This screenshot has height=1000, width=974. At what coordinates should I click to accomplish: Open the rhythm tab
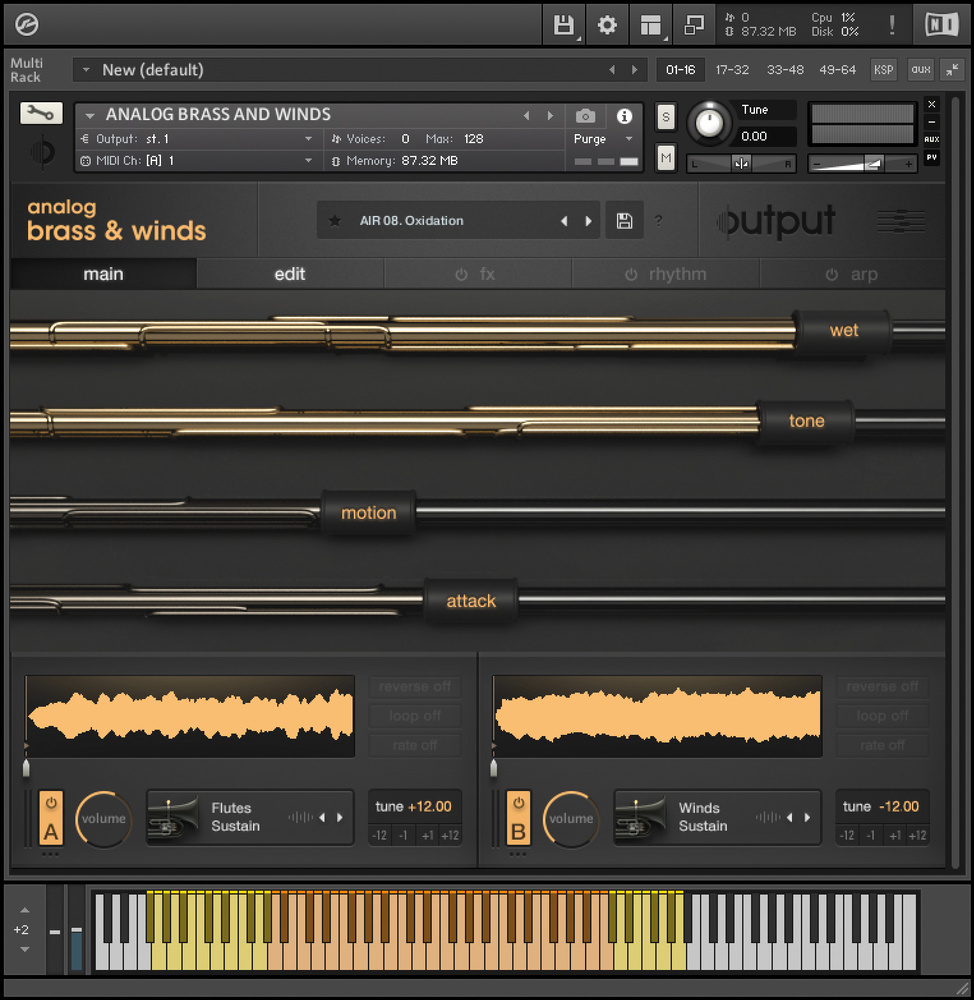coord(666,274)
